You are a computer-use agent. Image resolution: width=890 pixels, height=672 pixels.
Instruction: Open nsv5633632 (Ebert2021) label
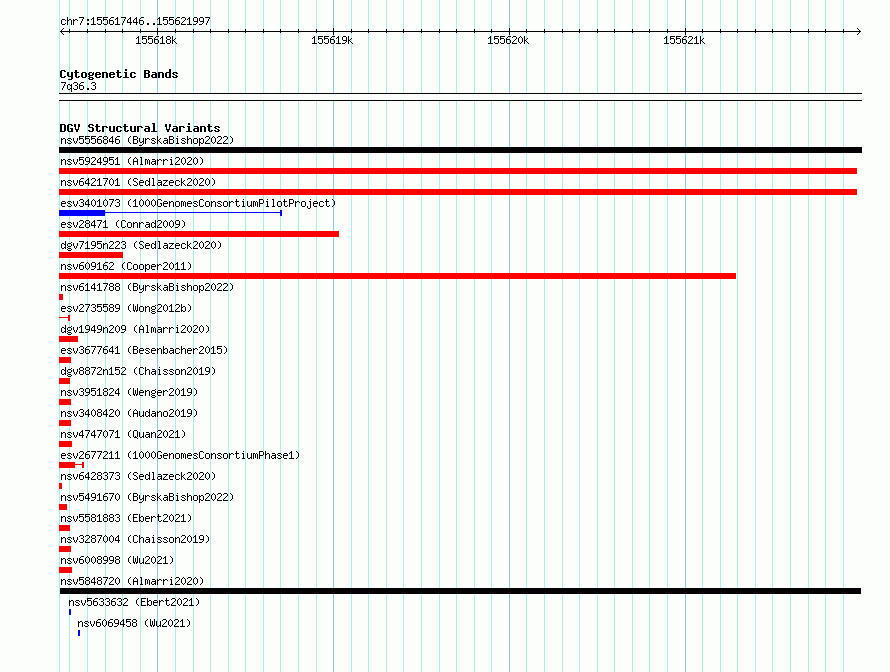134,602
